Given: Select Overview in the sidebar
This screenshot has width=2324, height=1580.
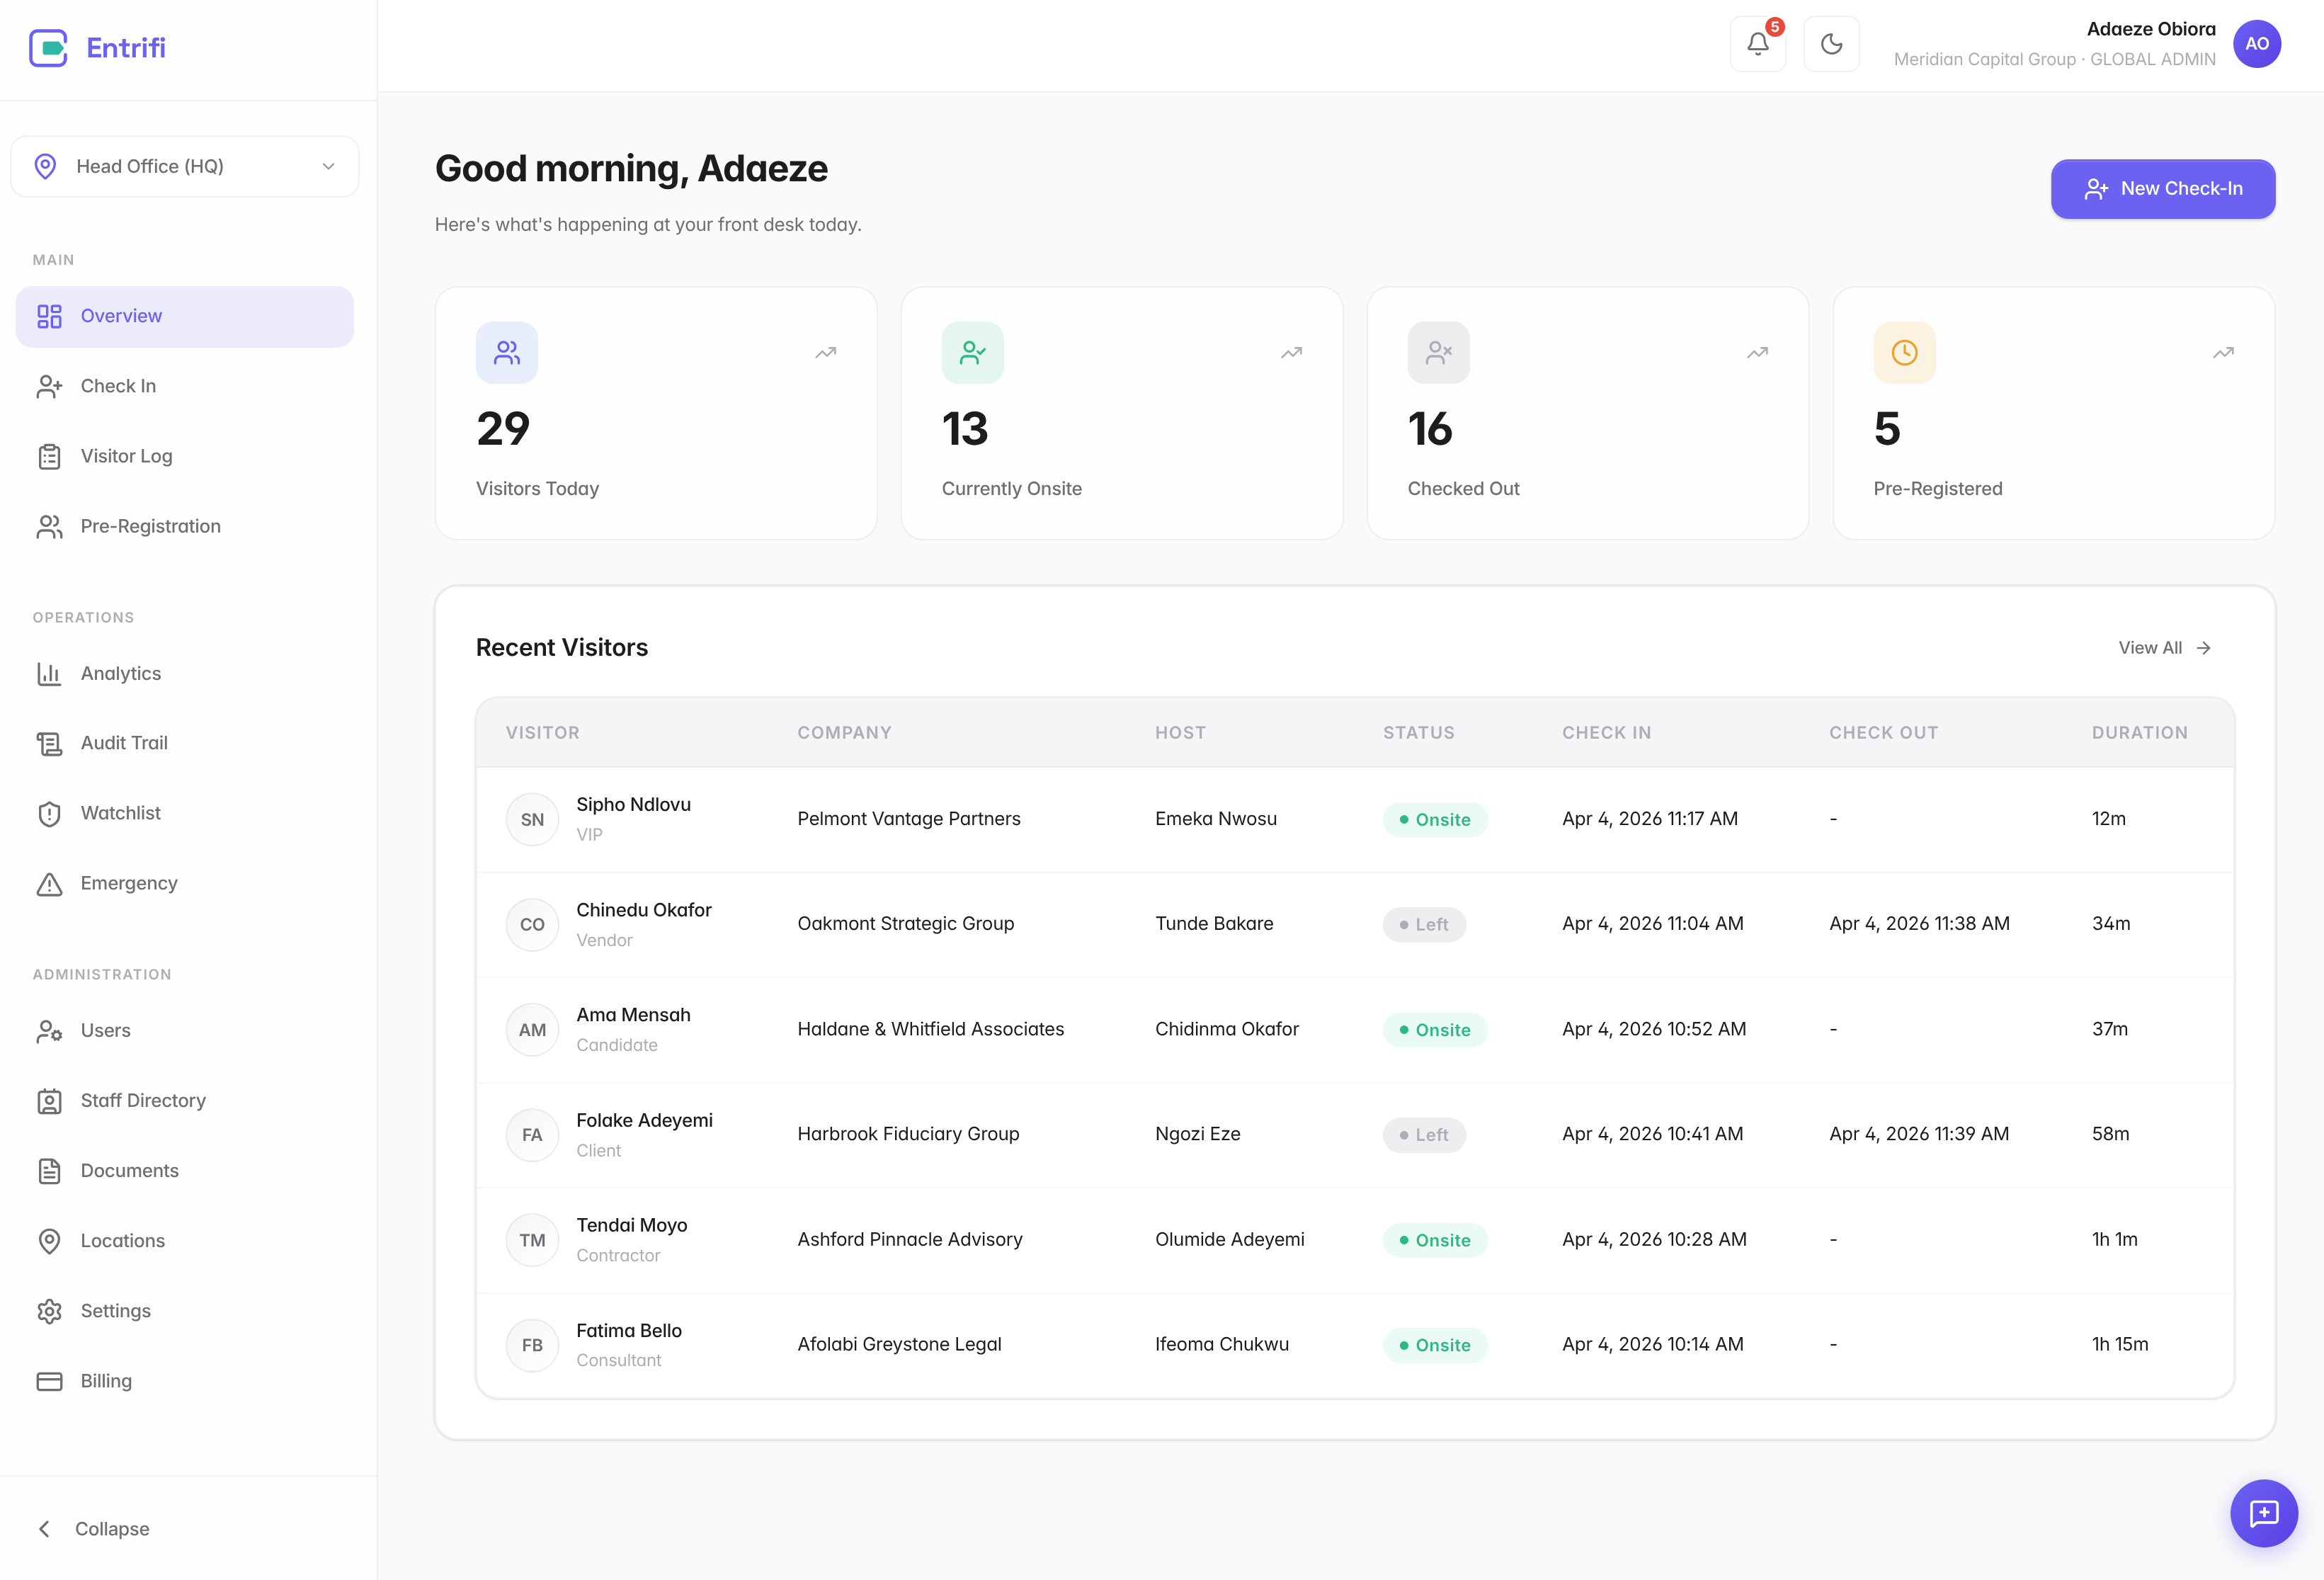Looking at the screenshot, I should point(185,316).
